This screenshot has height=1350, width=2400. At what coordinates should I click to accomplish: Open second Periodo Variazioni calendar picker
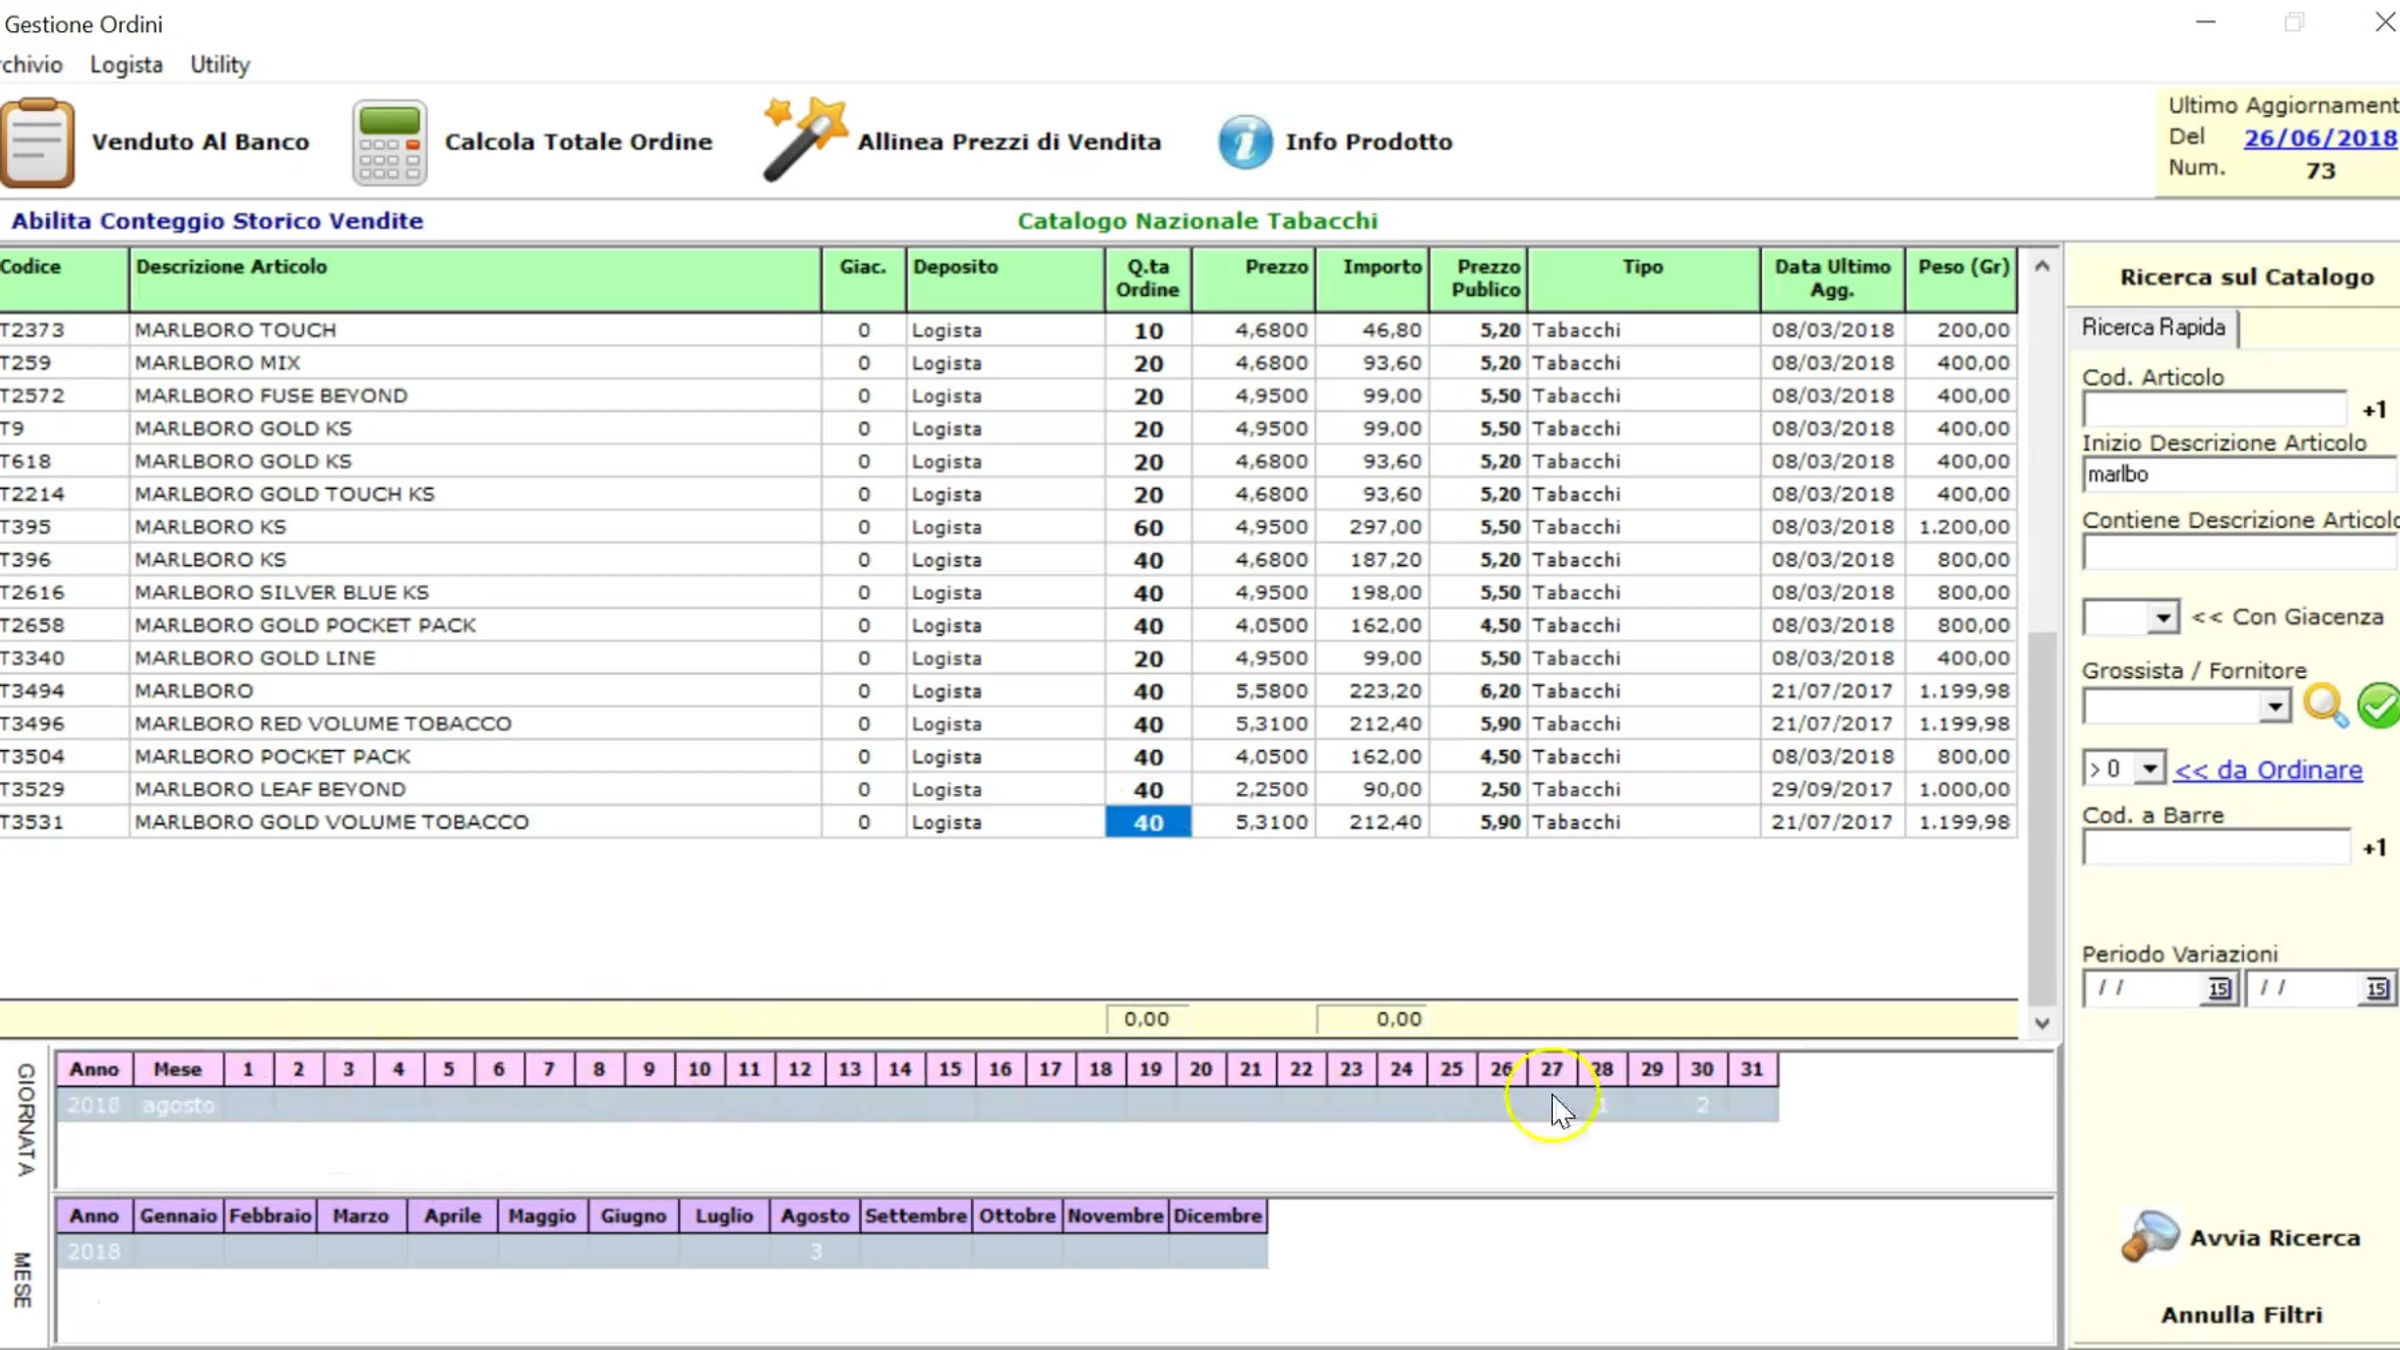[2376, 989]
